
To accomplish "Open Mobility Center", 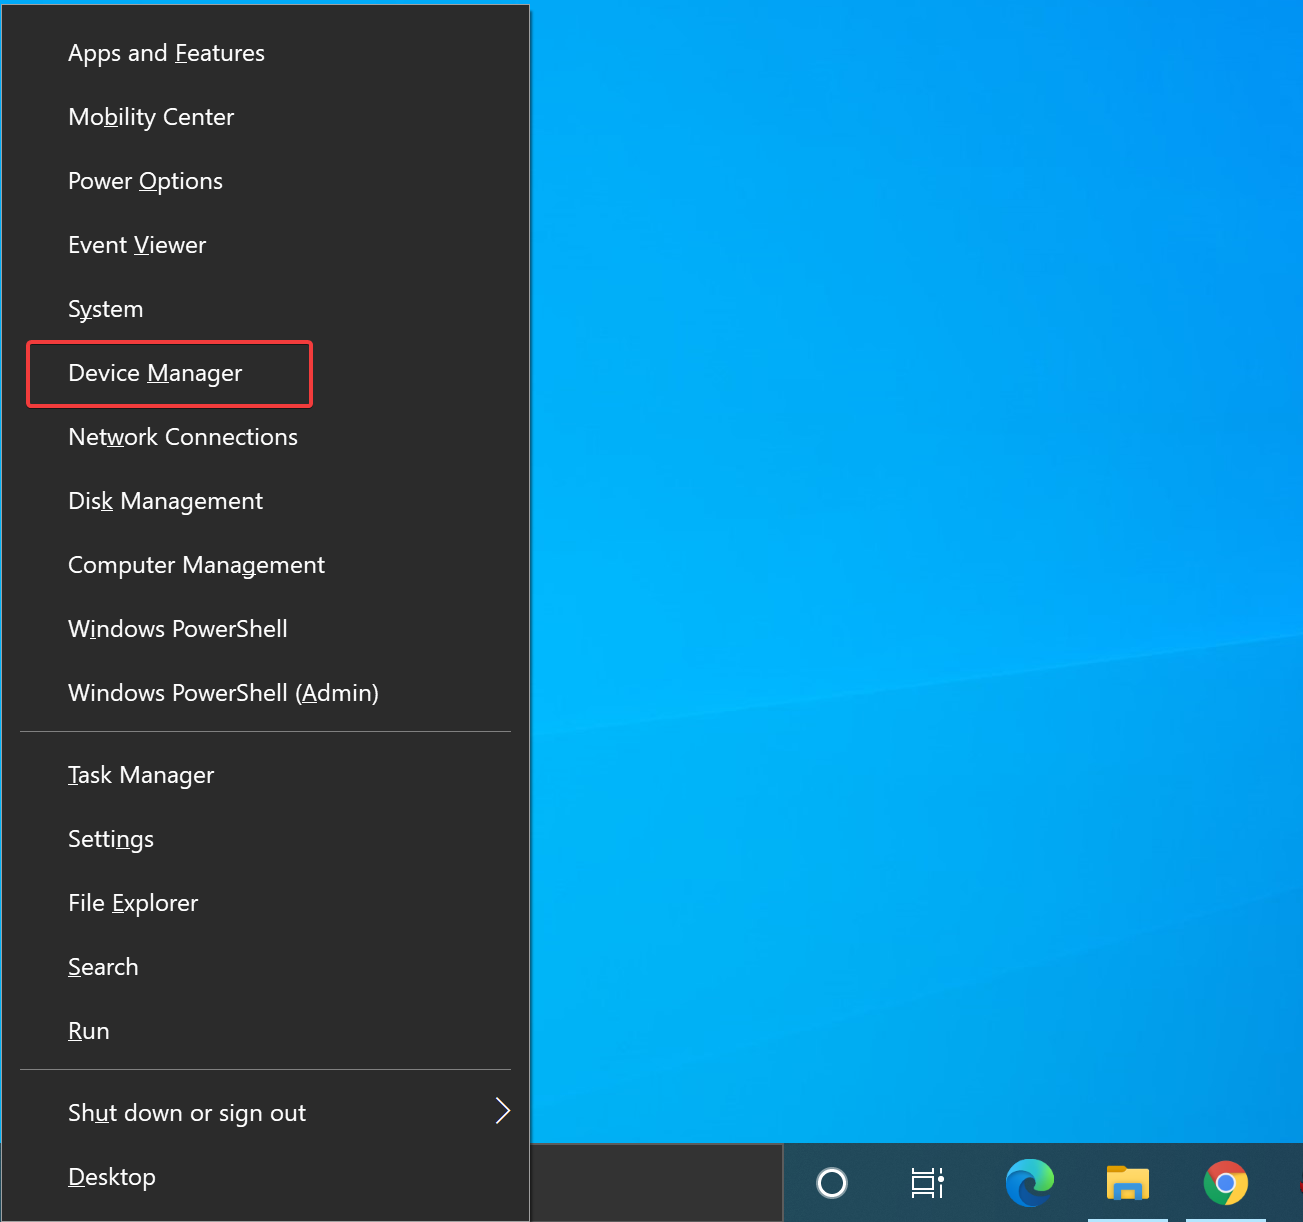I will click(265, 117).
